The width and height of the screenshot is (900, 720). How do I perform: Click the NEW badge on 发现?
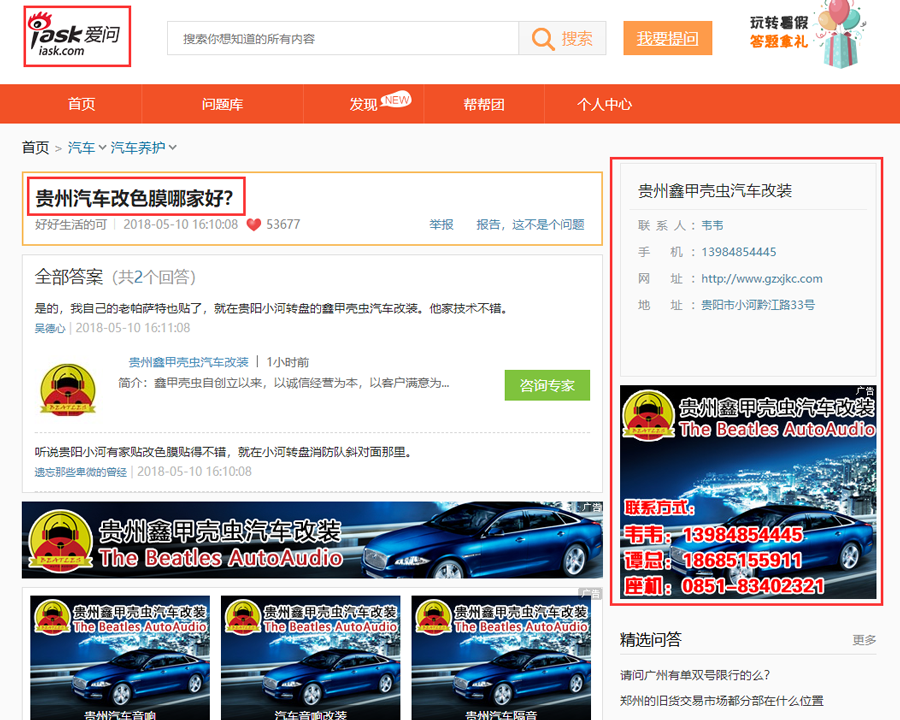click(396, 100)
